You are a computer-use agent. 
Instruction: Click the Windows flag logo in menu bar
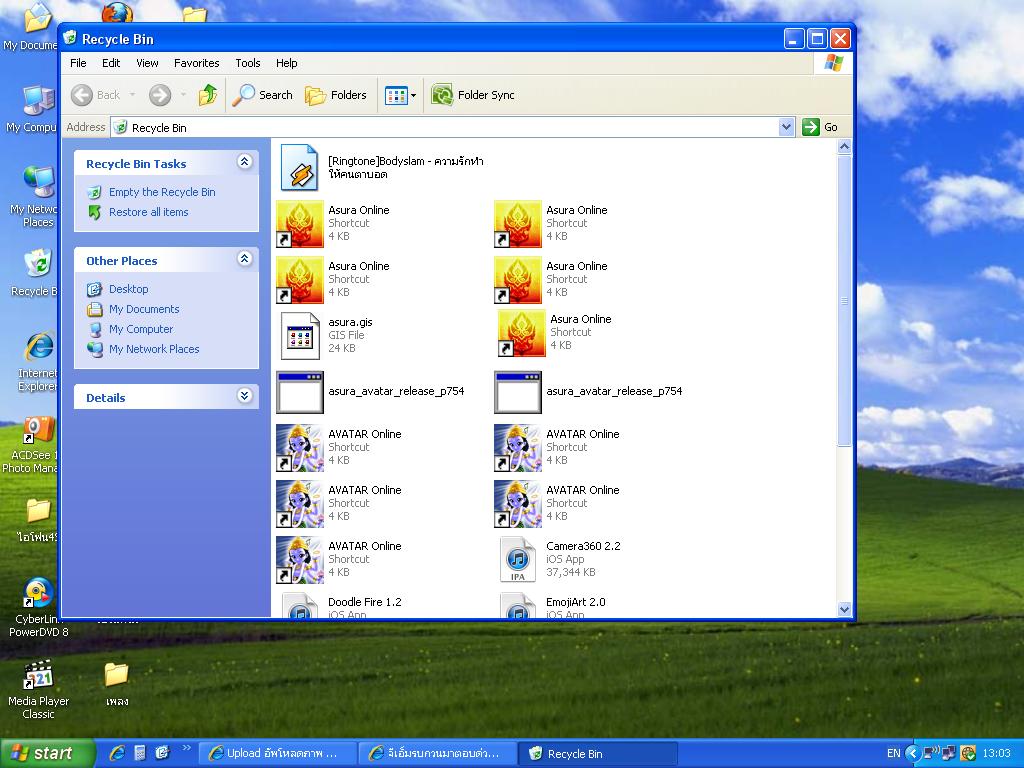tap(833, 63)
